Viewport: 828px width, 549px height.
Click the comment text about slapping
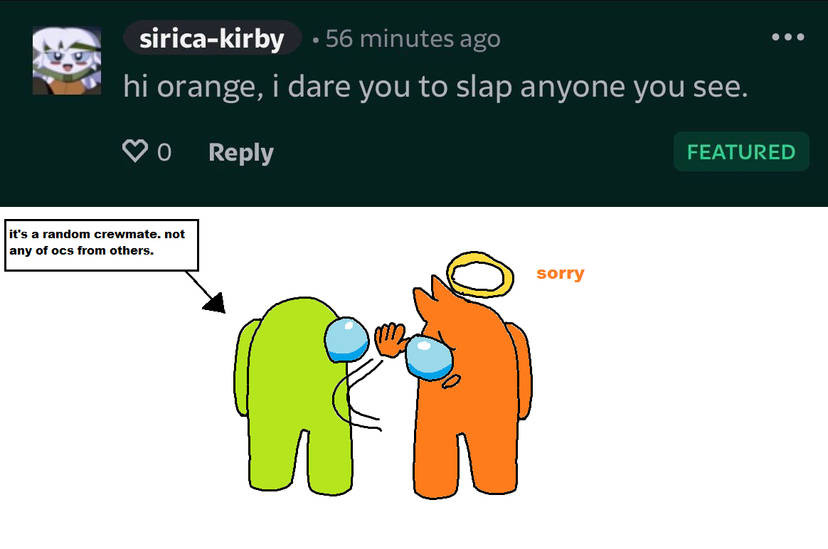436,87
